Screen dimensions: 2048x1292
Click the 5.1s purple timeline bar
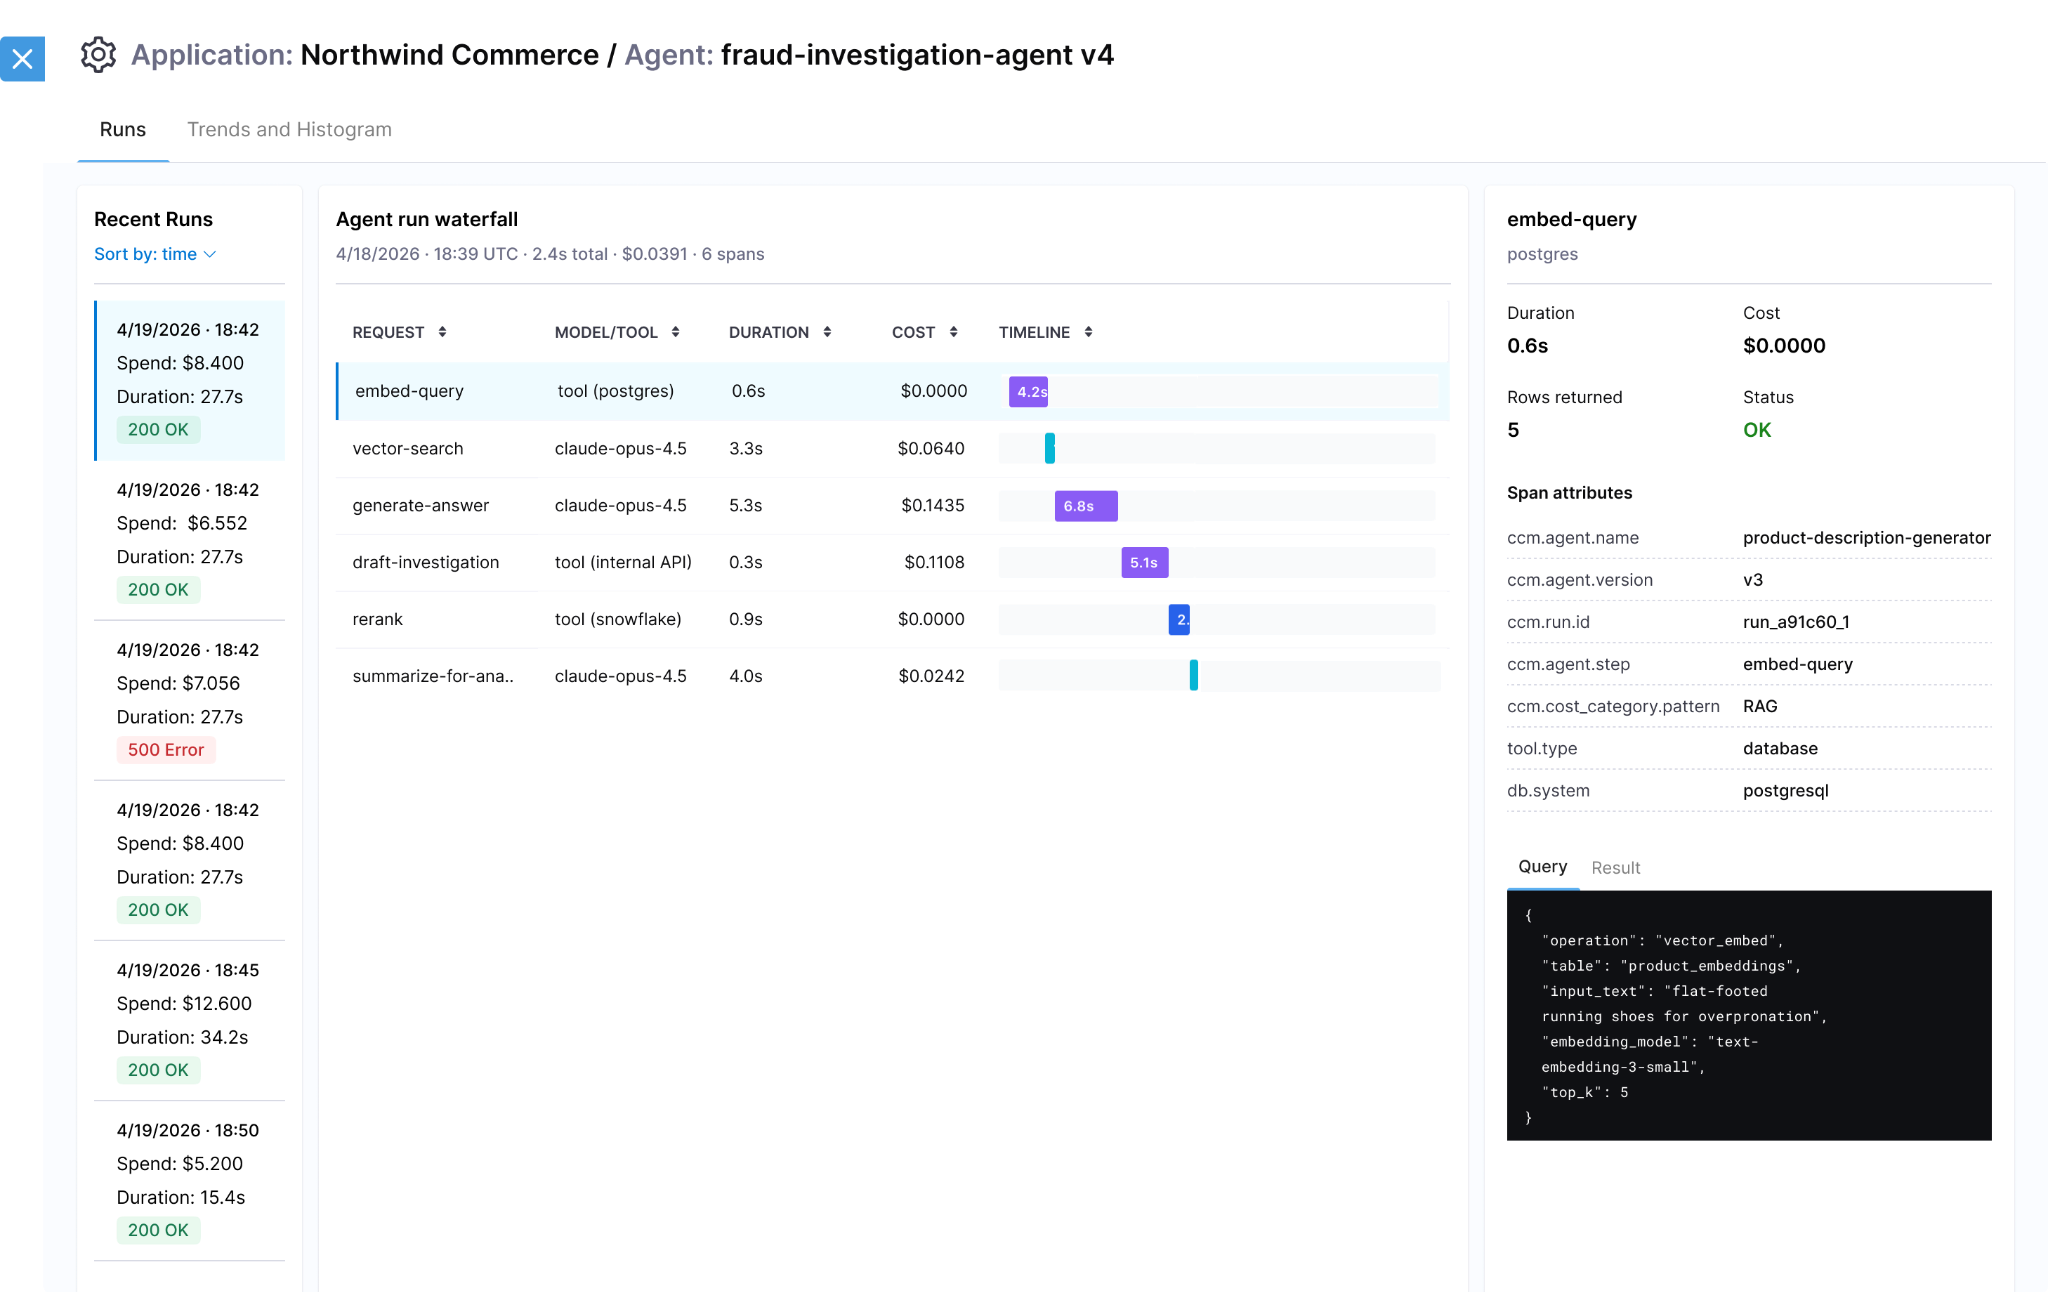pos(1145,563)
